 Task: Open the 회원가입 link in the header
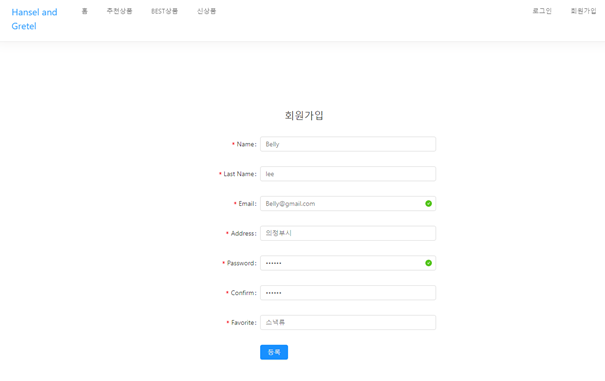583,11
